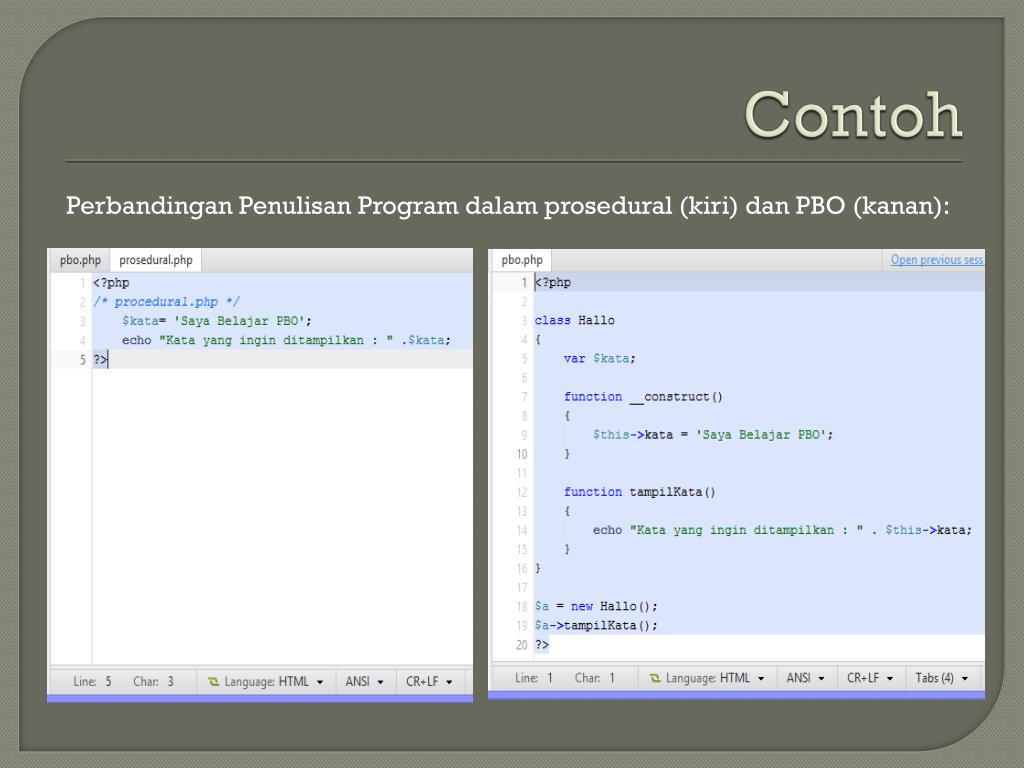Click 'var $kata;' line
Image resolution: width=1024 pixels, height=768 pixels.
(x=600, y=358)
